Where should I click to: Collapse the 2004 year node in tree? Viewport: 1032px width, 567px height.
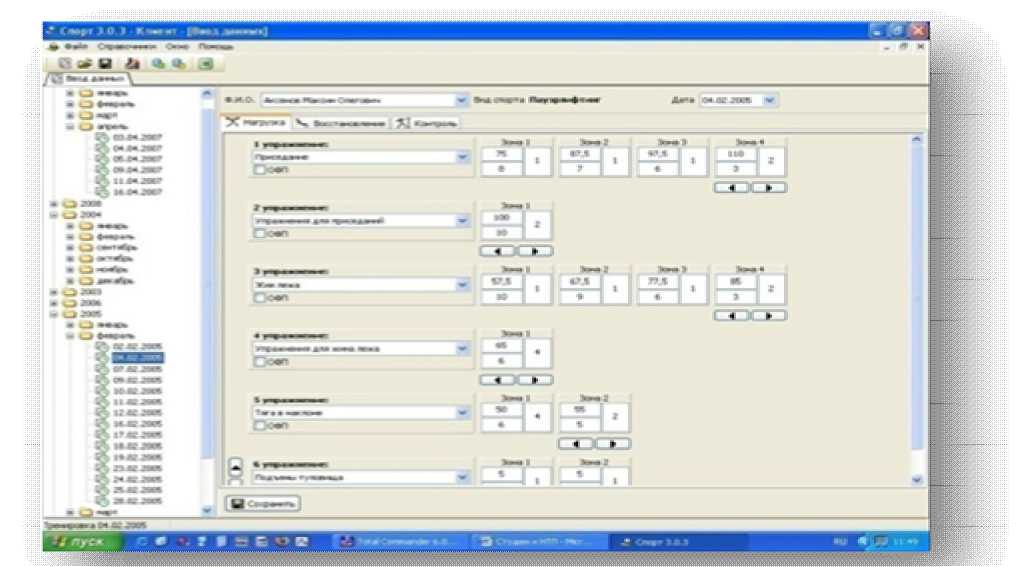55,215
